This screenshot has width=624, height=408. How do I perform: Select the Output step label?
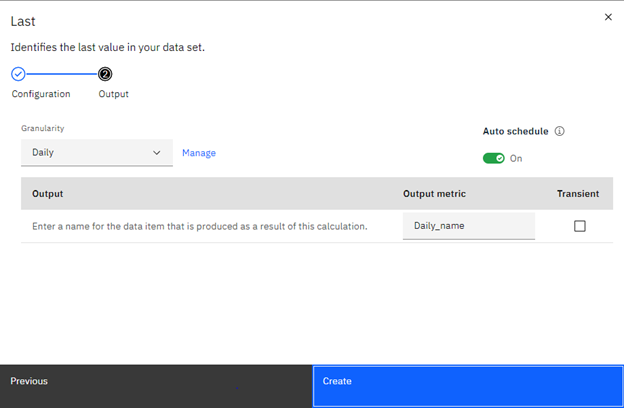113,94
